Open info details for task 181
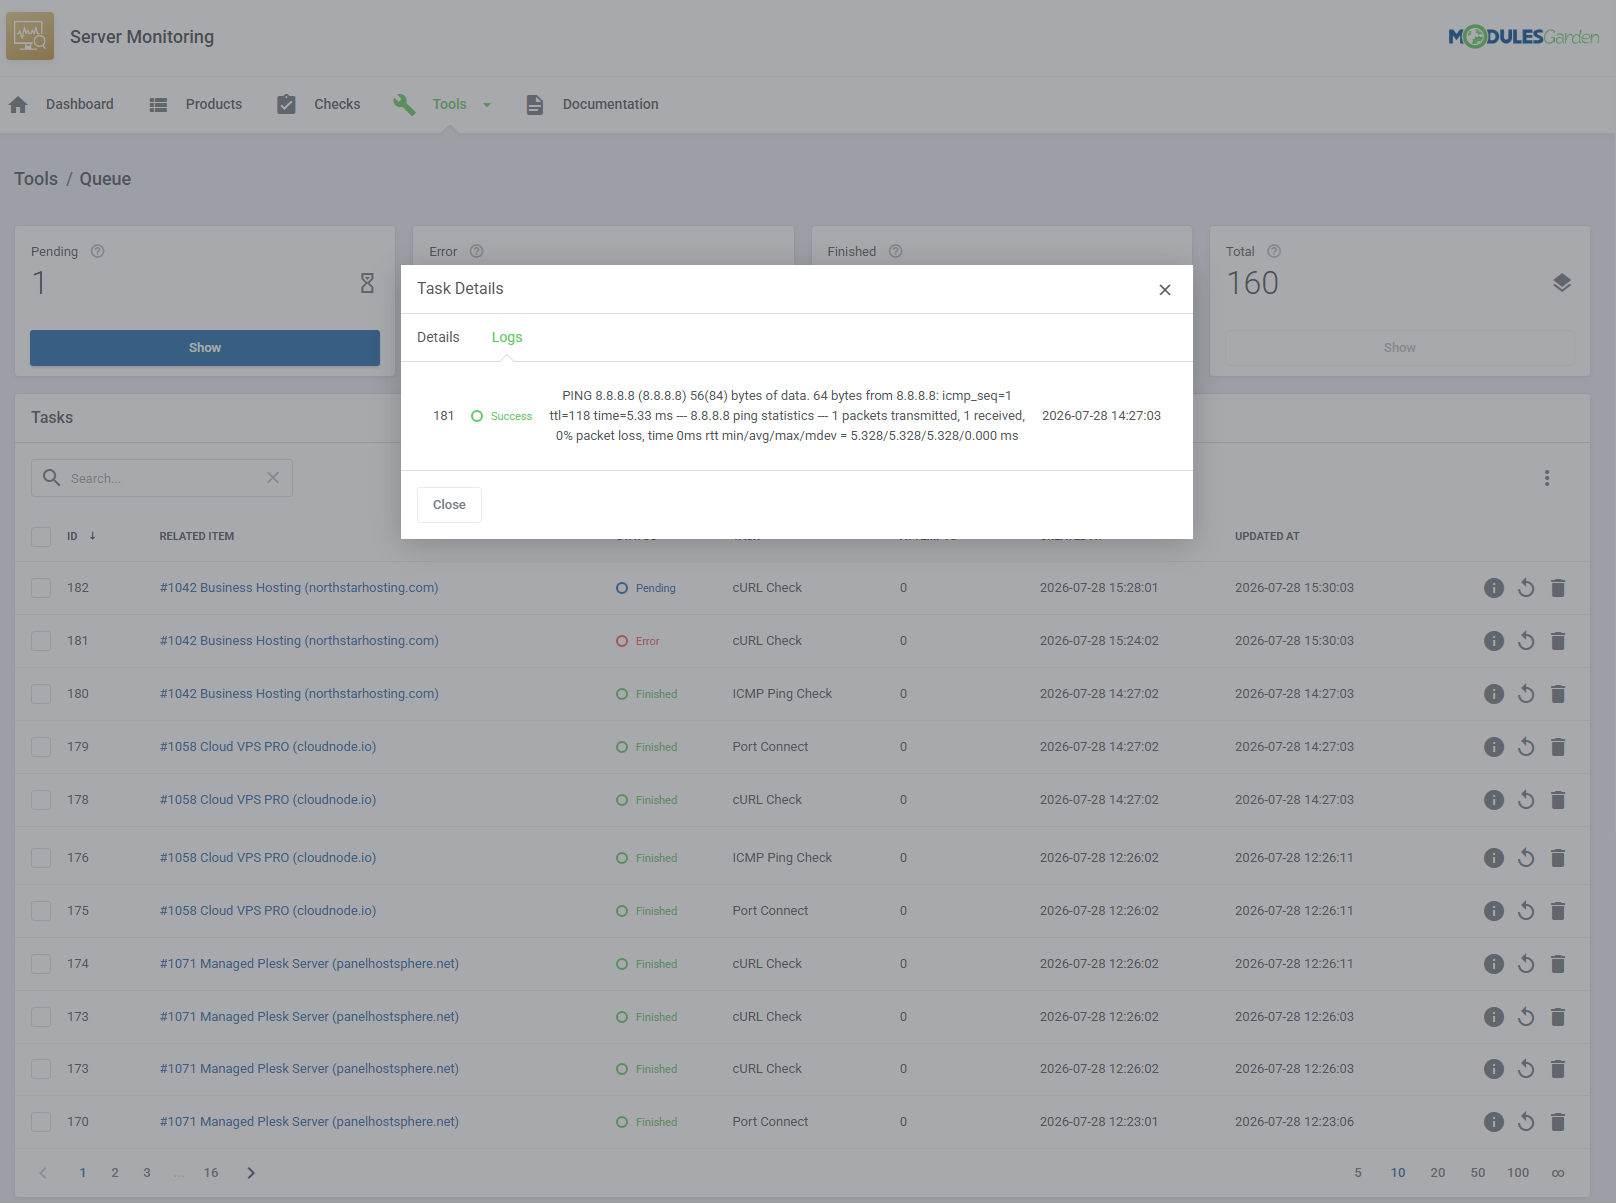 pos(1494,641)
